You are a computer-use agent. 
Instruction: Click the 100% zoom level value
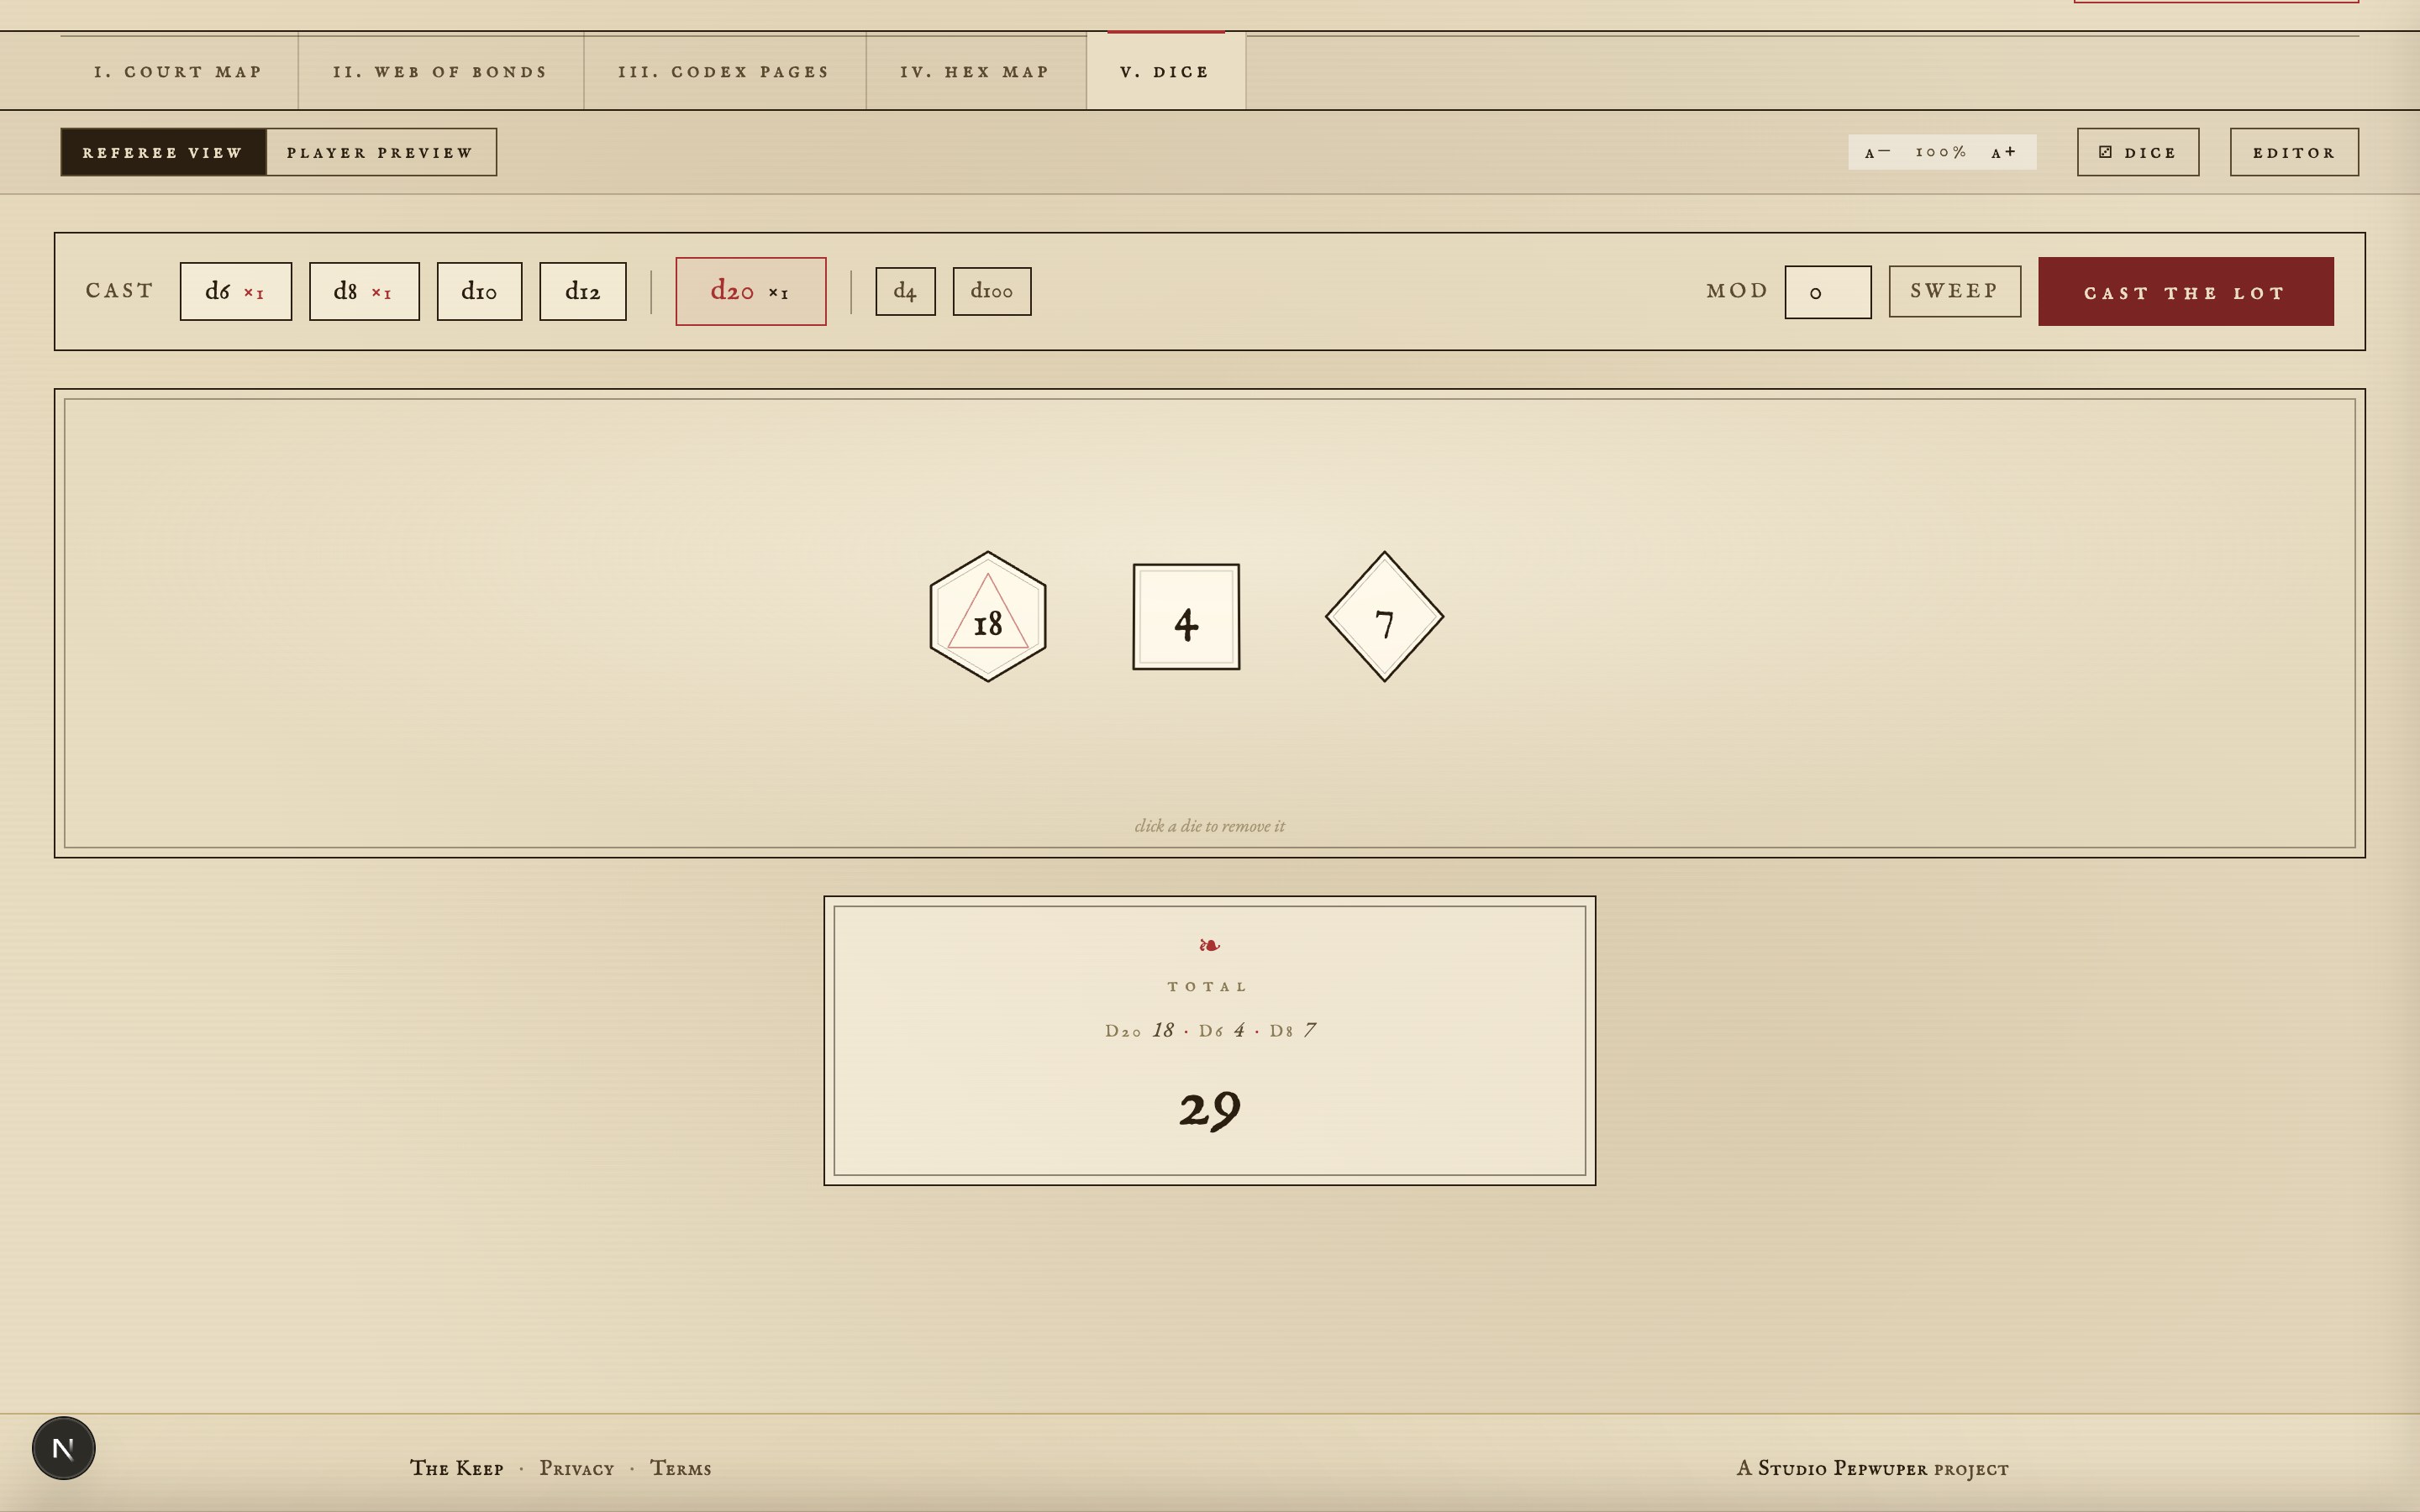1941,152
